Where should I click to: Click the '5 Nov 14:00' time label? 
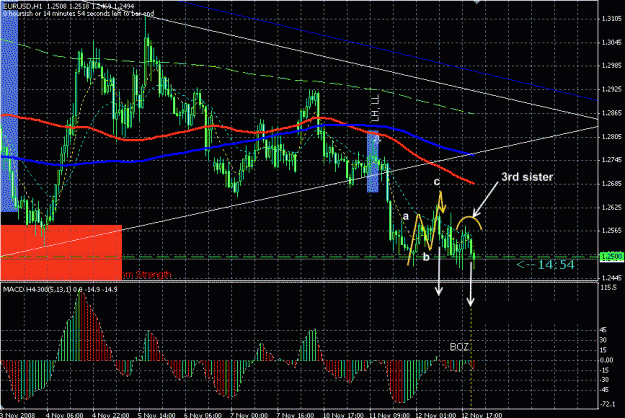pos(157,415)
